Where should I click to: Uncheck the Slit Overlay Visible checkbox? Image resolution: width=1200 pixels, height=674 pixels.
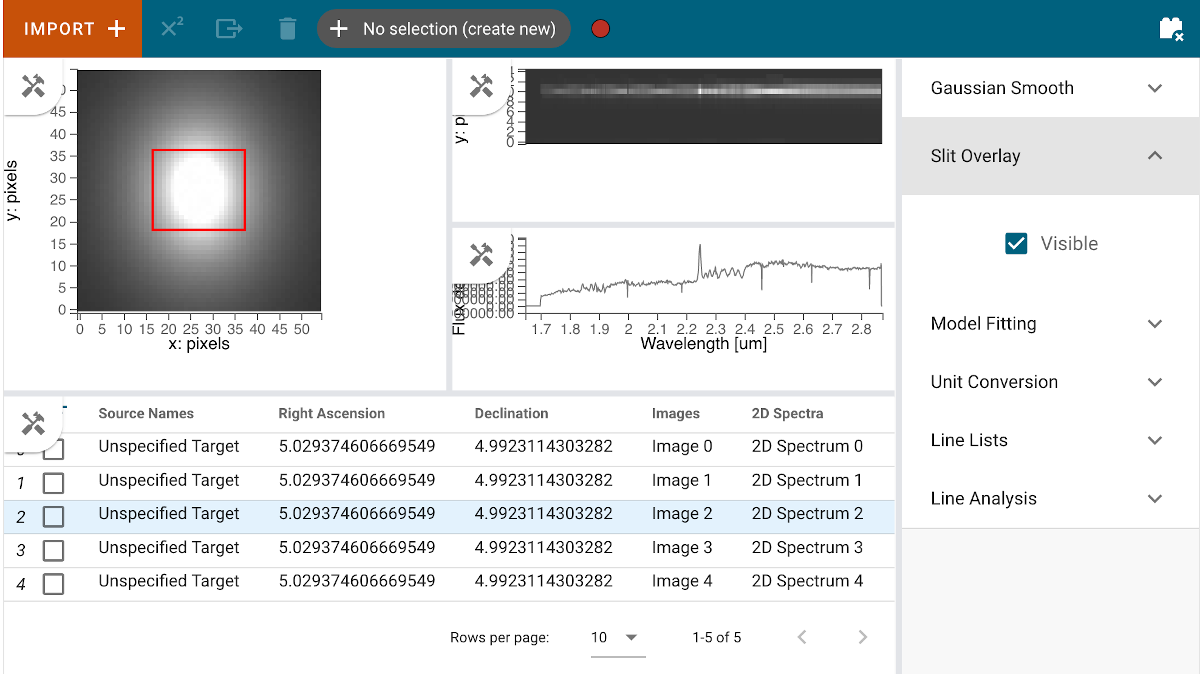(x=1016, y=243)
